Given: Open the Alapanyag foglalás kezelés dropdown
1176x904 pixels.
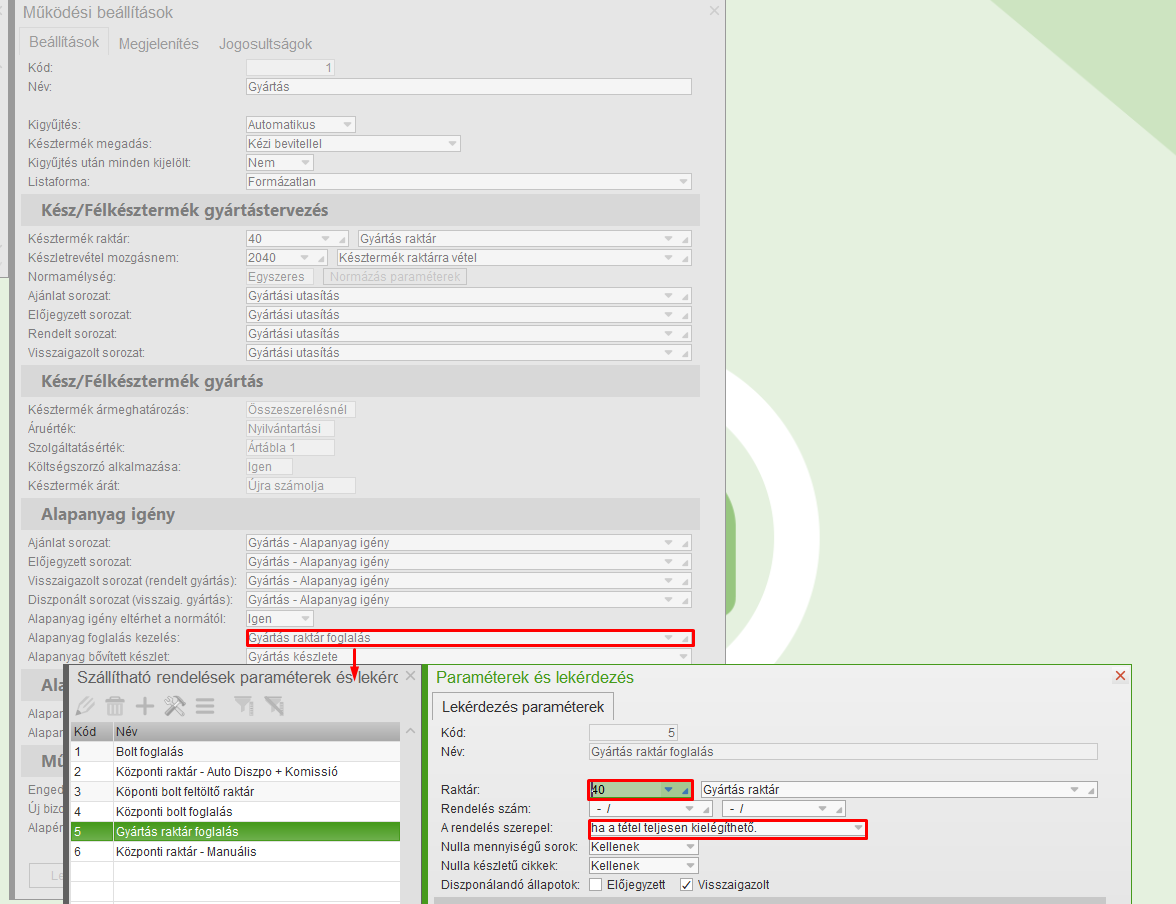Looking at the screenshot, I should [668, 638].
